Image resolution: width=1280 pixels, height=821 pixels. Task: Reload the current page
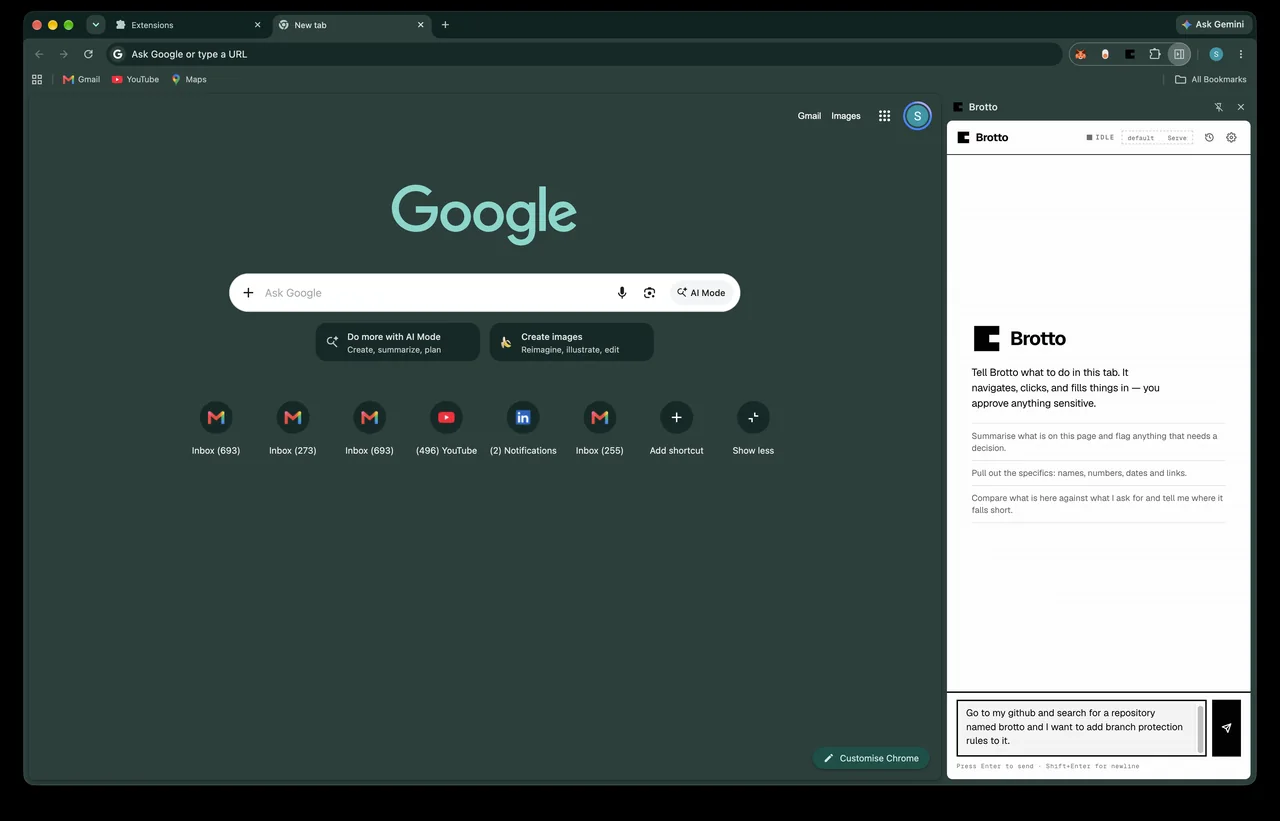point(88,54)
